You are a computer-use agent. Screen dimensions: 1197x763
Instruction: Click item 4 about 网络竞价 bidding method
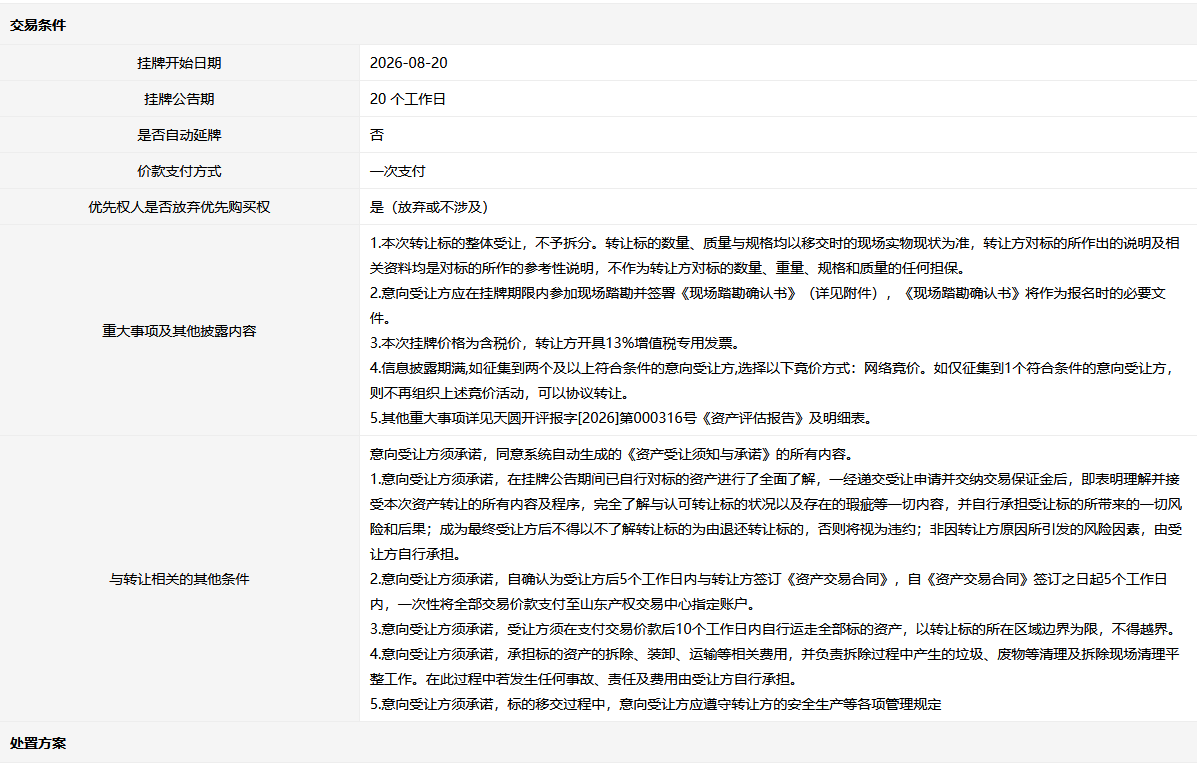[772, 380]
